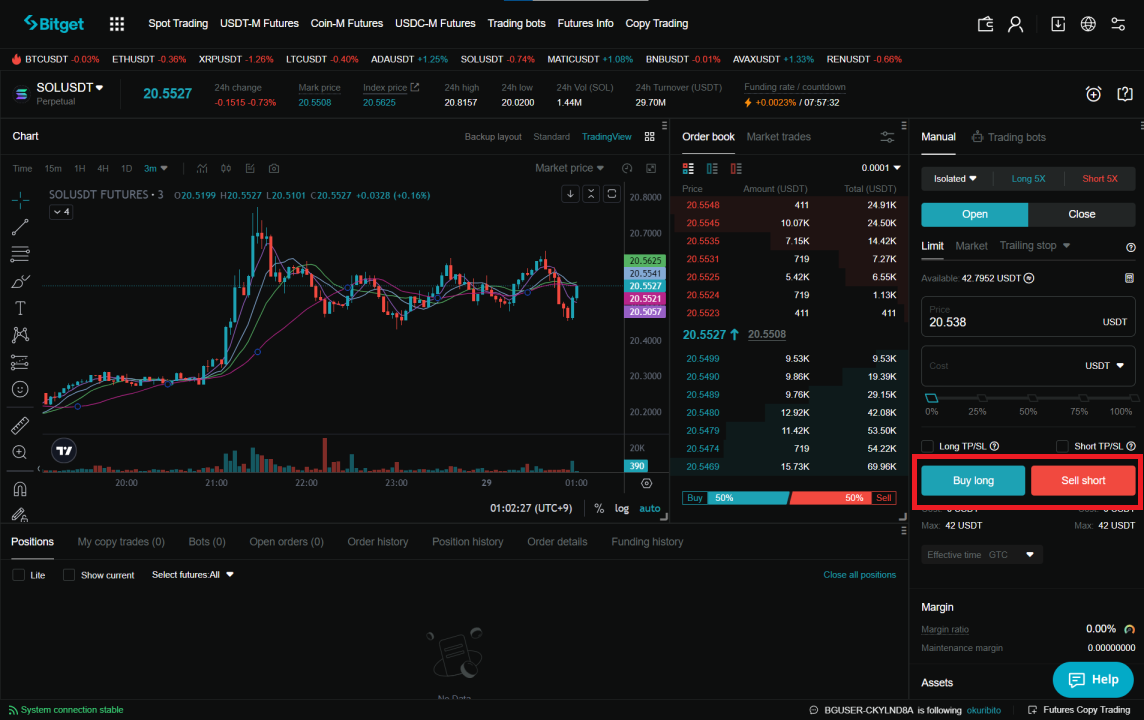Click the Sell short button
This screenshot has width=1144, height=720.
tap(1083, 481)
